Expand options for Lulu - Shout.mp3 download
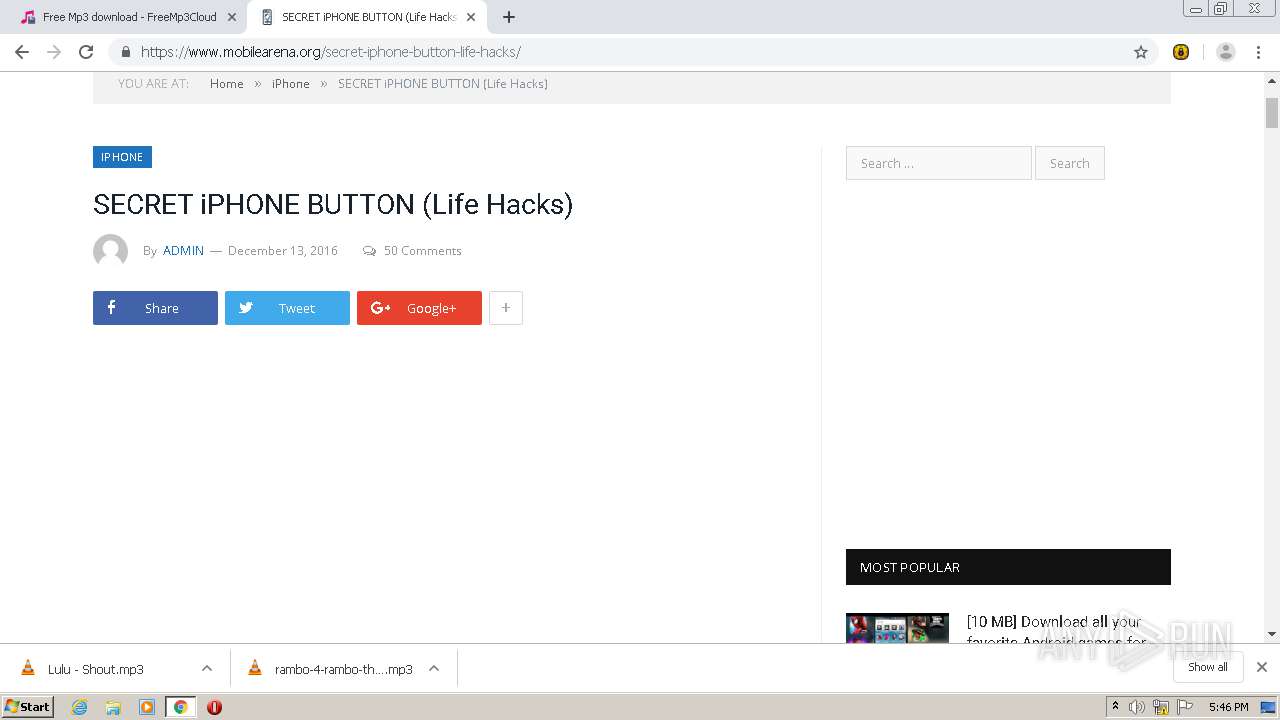The image size is (1280, 720). pos(206,669)
